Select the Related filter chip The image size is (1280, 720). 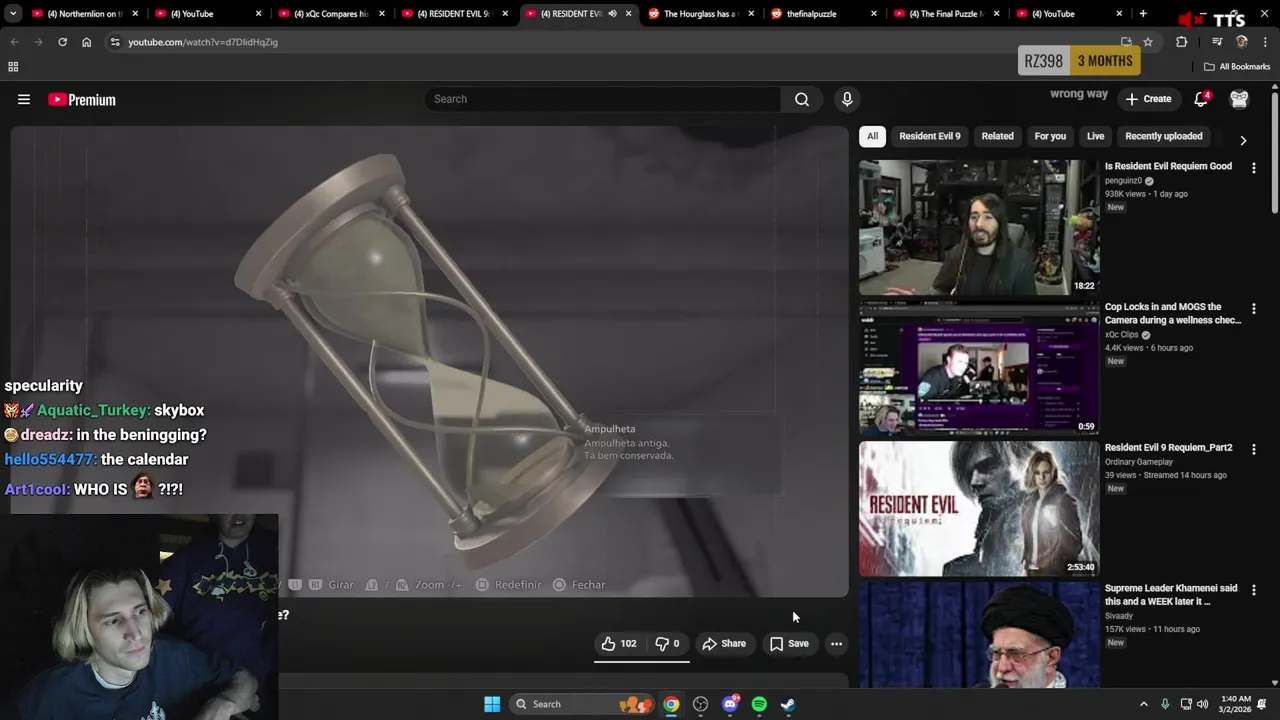point(997,136)
